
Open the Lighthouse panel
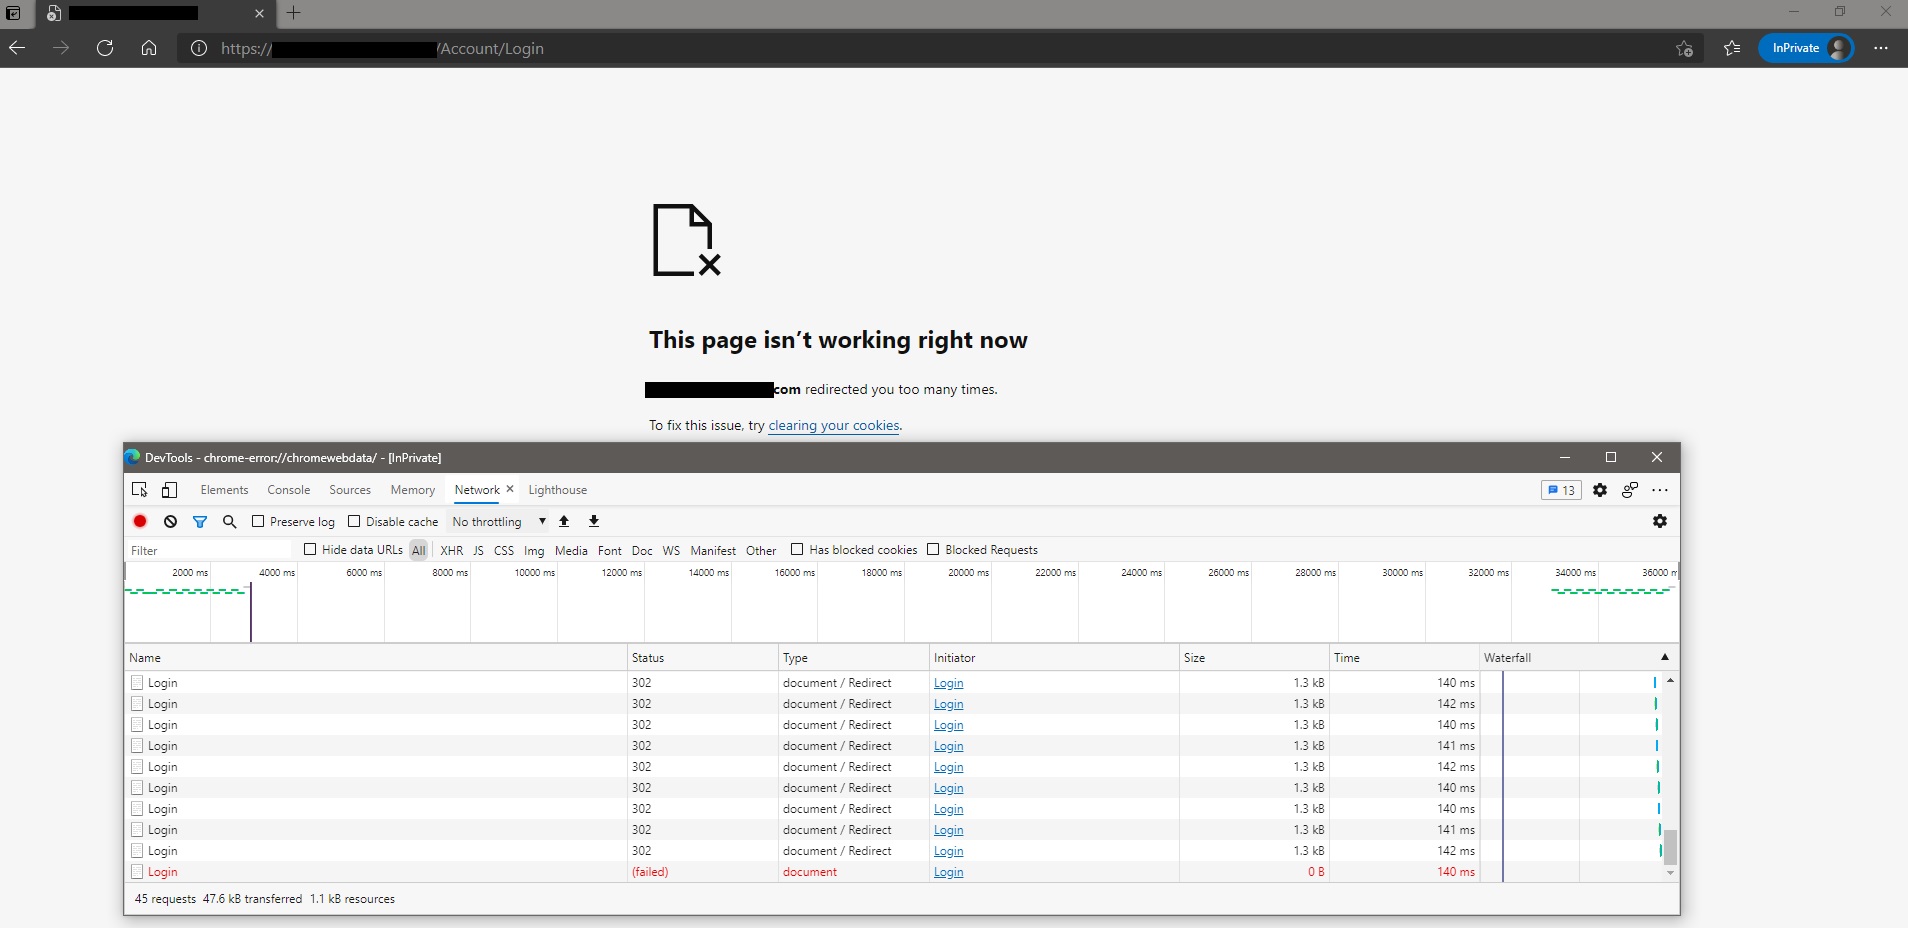click(557, 490)
